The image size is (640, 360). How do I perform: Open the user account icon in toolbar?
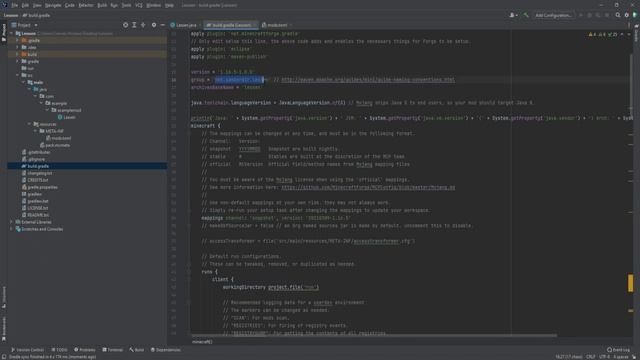pos(513,15)
